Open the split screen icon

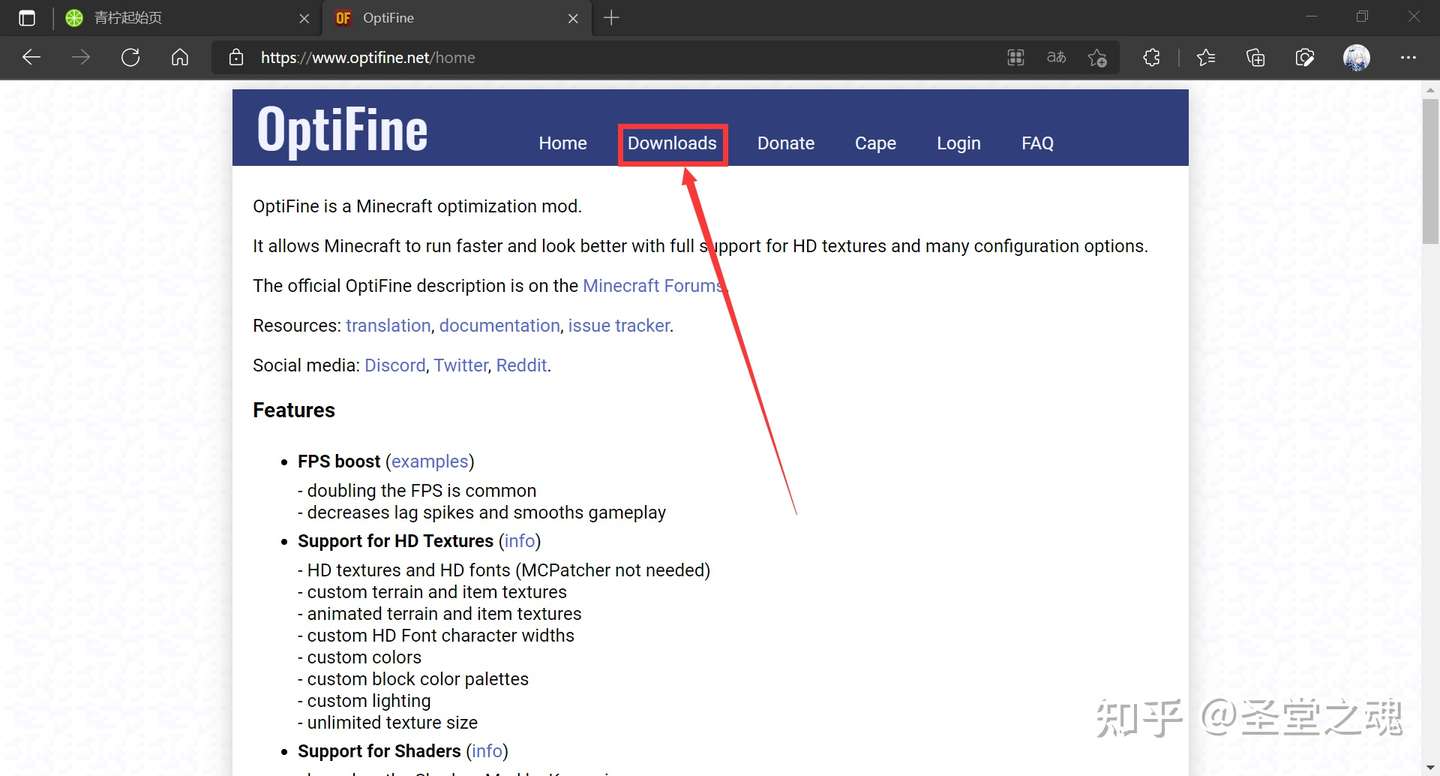click(x=1015, y=57)
